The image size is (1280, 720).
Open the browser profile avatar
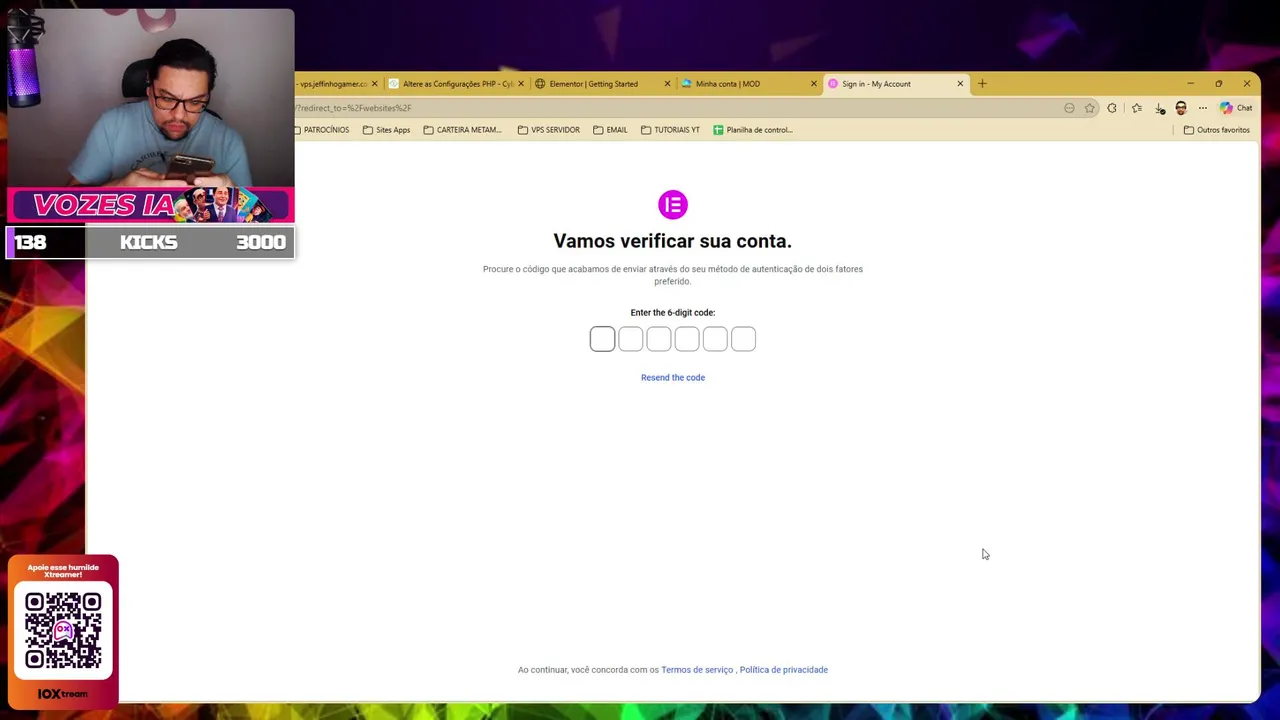tap(1181, 108)
